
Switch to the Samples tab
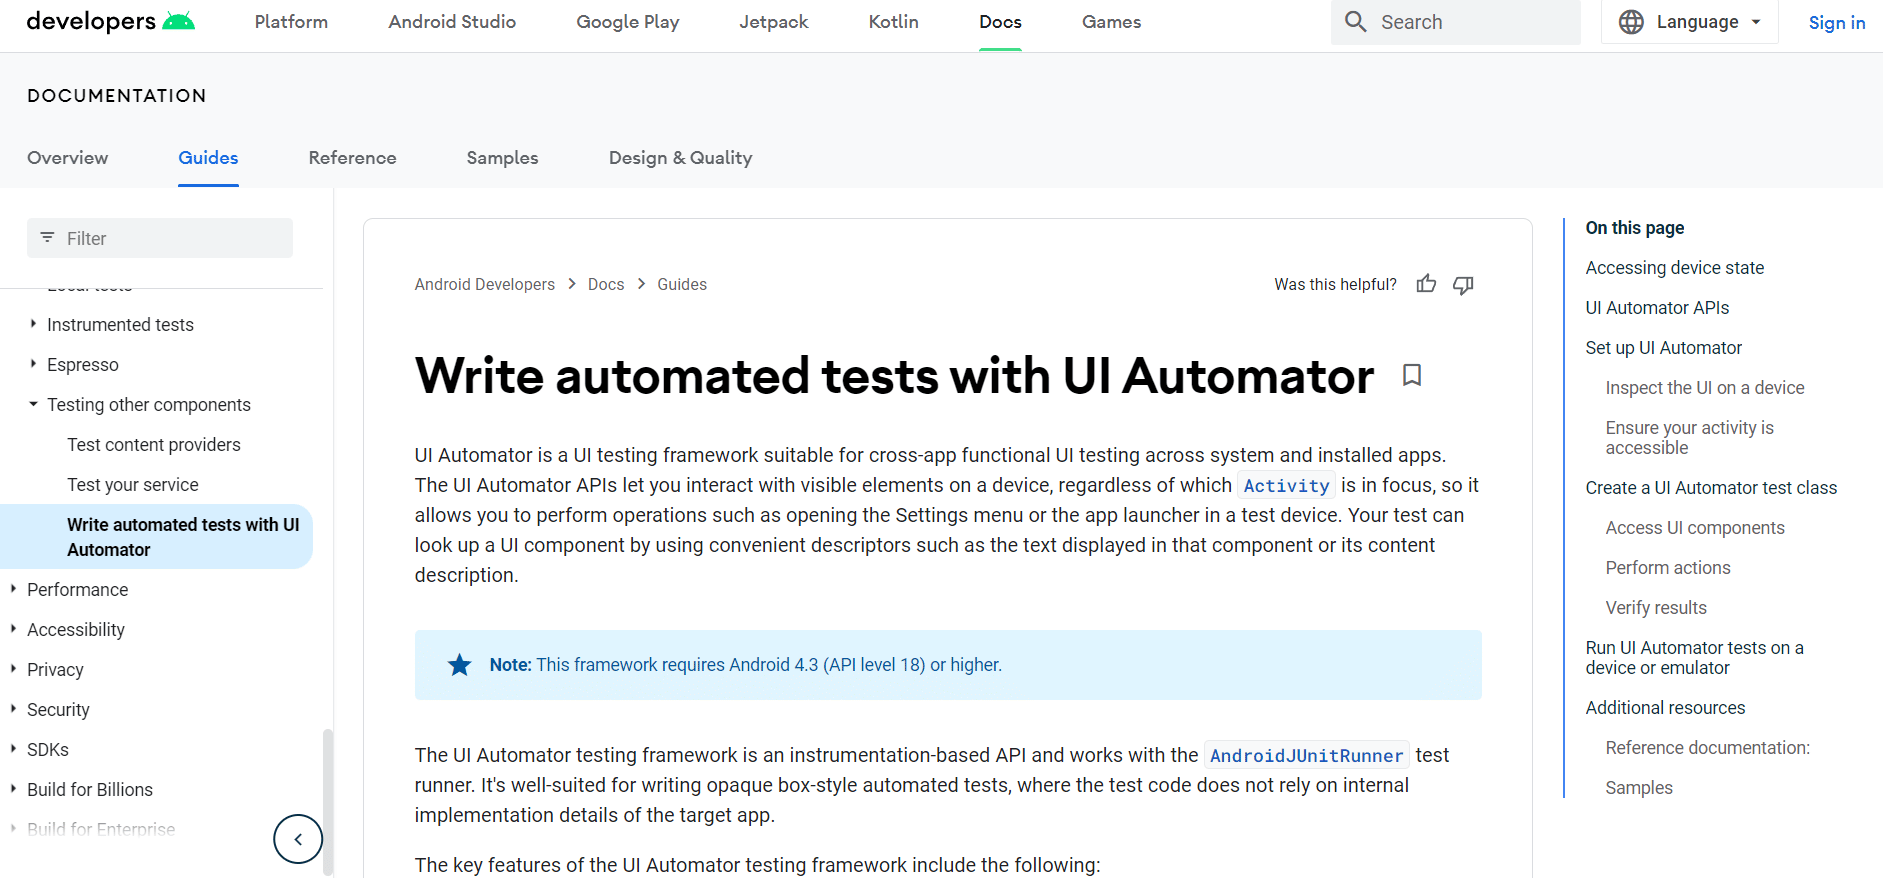point(502,157)
